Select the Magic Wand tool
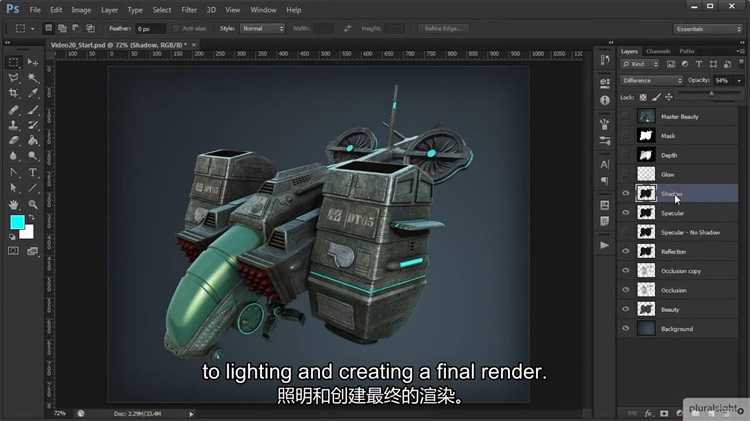This screenshot has width=750, height=421. point(31,78)
